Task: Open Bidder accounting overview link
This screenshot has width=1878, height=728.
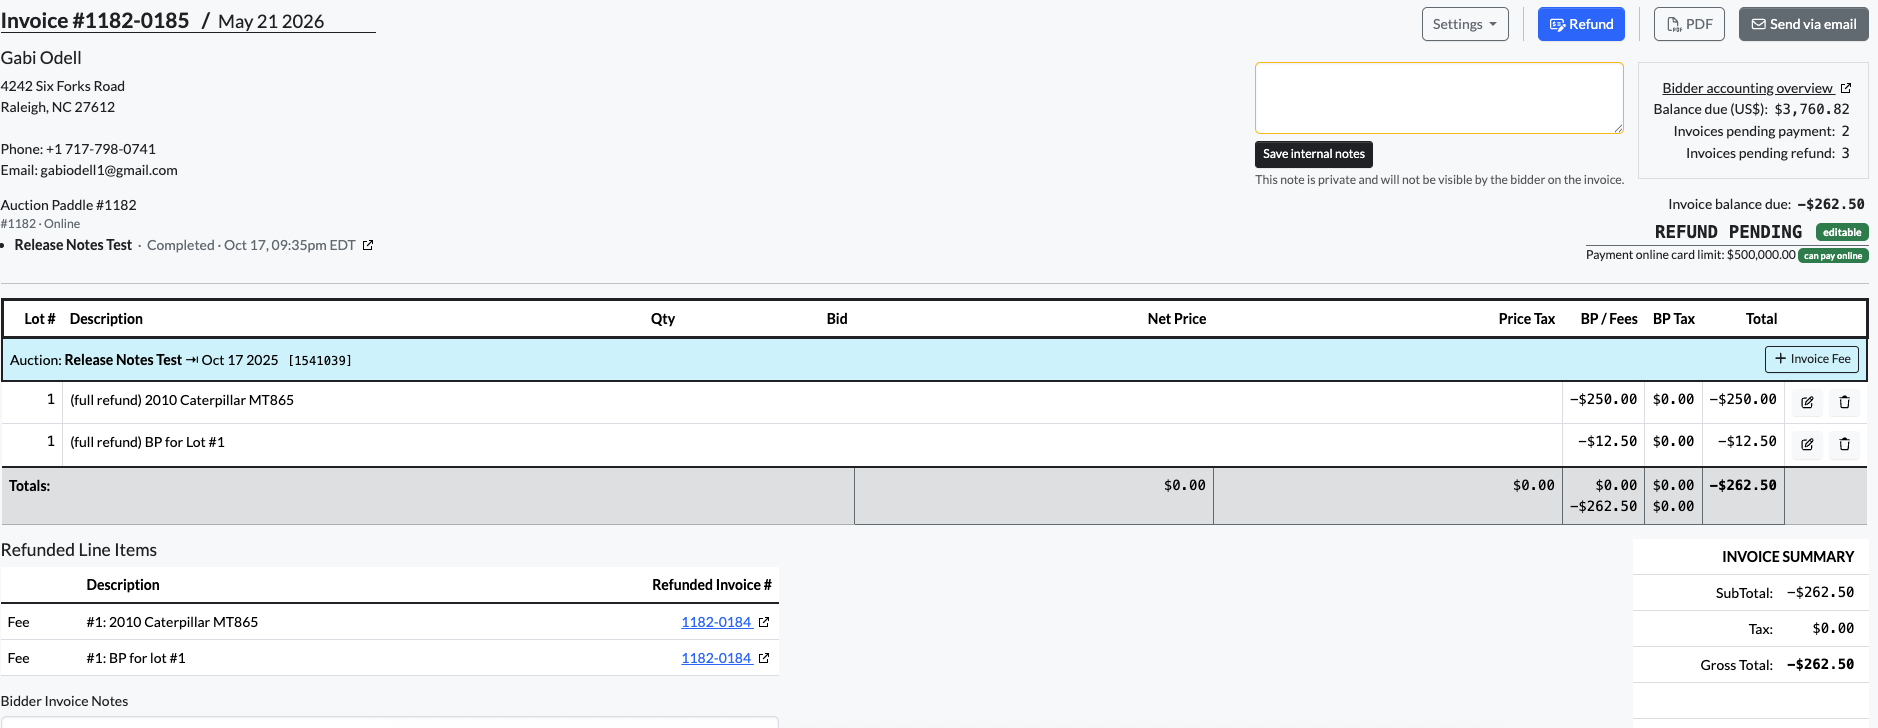Action: (1747, 88)
